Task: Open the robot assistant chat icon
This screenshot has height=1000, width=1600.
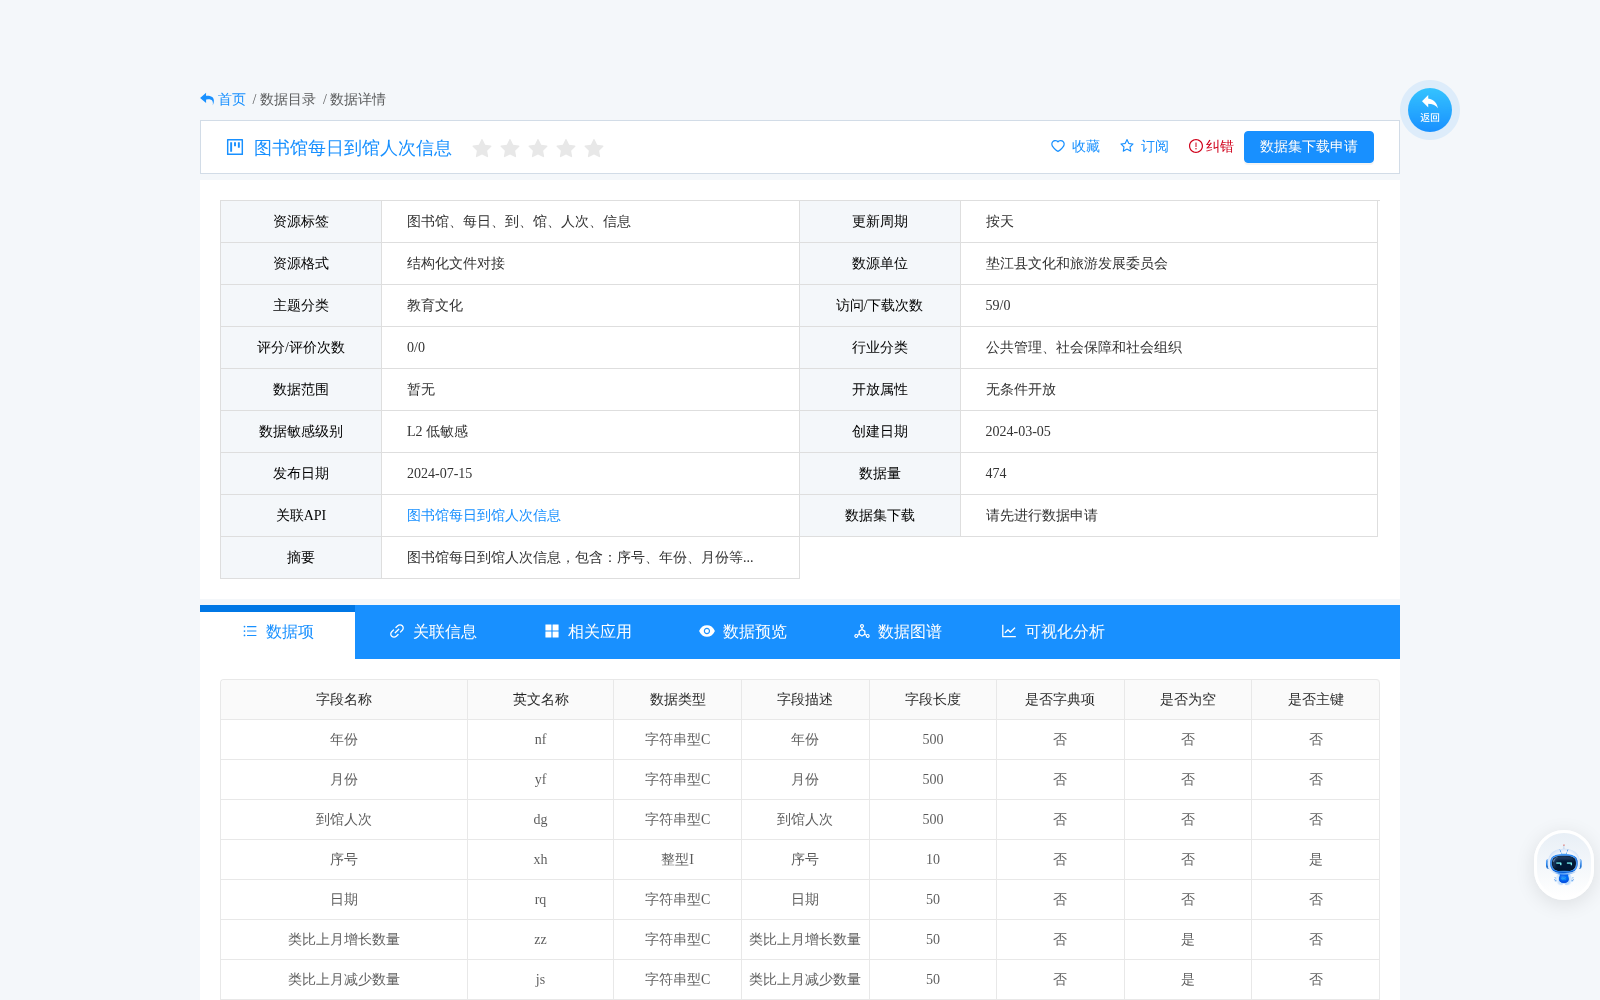Action: (x=1563, y=865)
